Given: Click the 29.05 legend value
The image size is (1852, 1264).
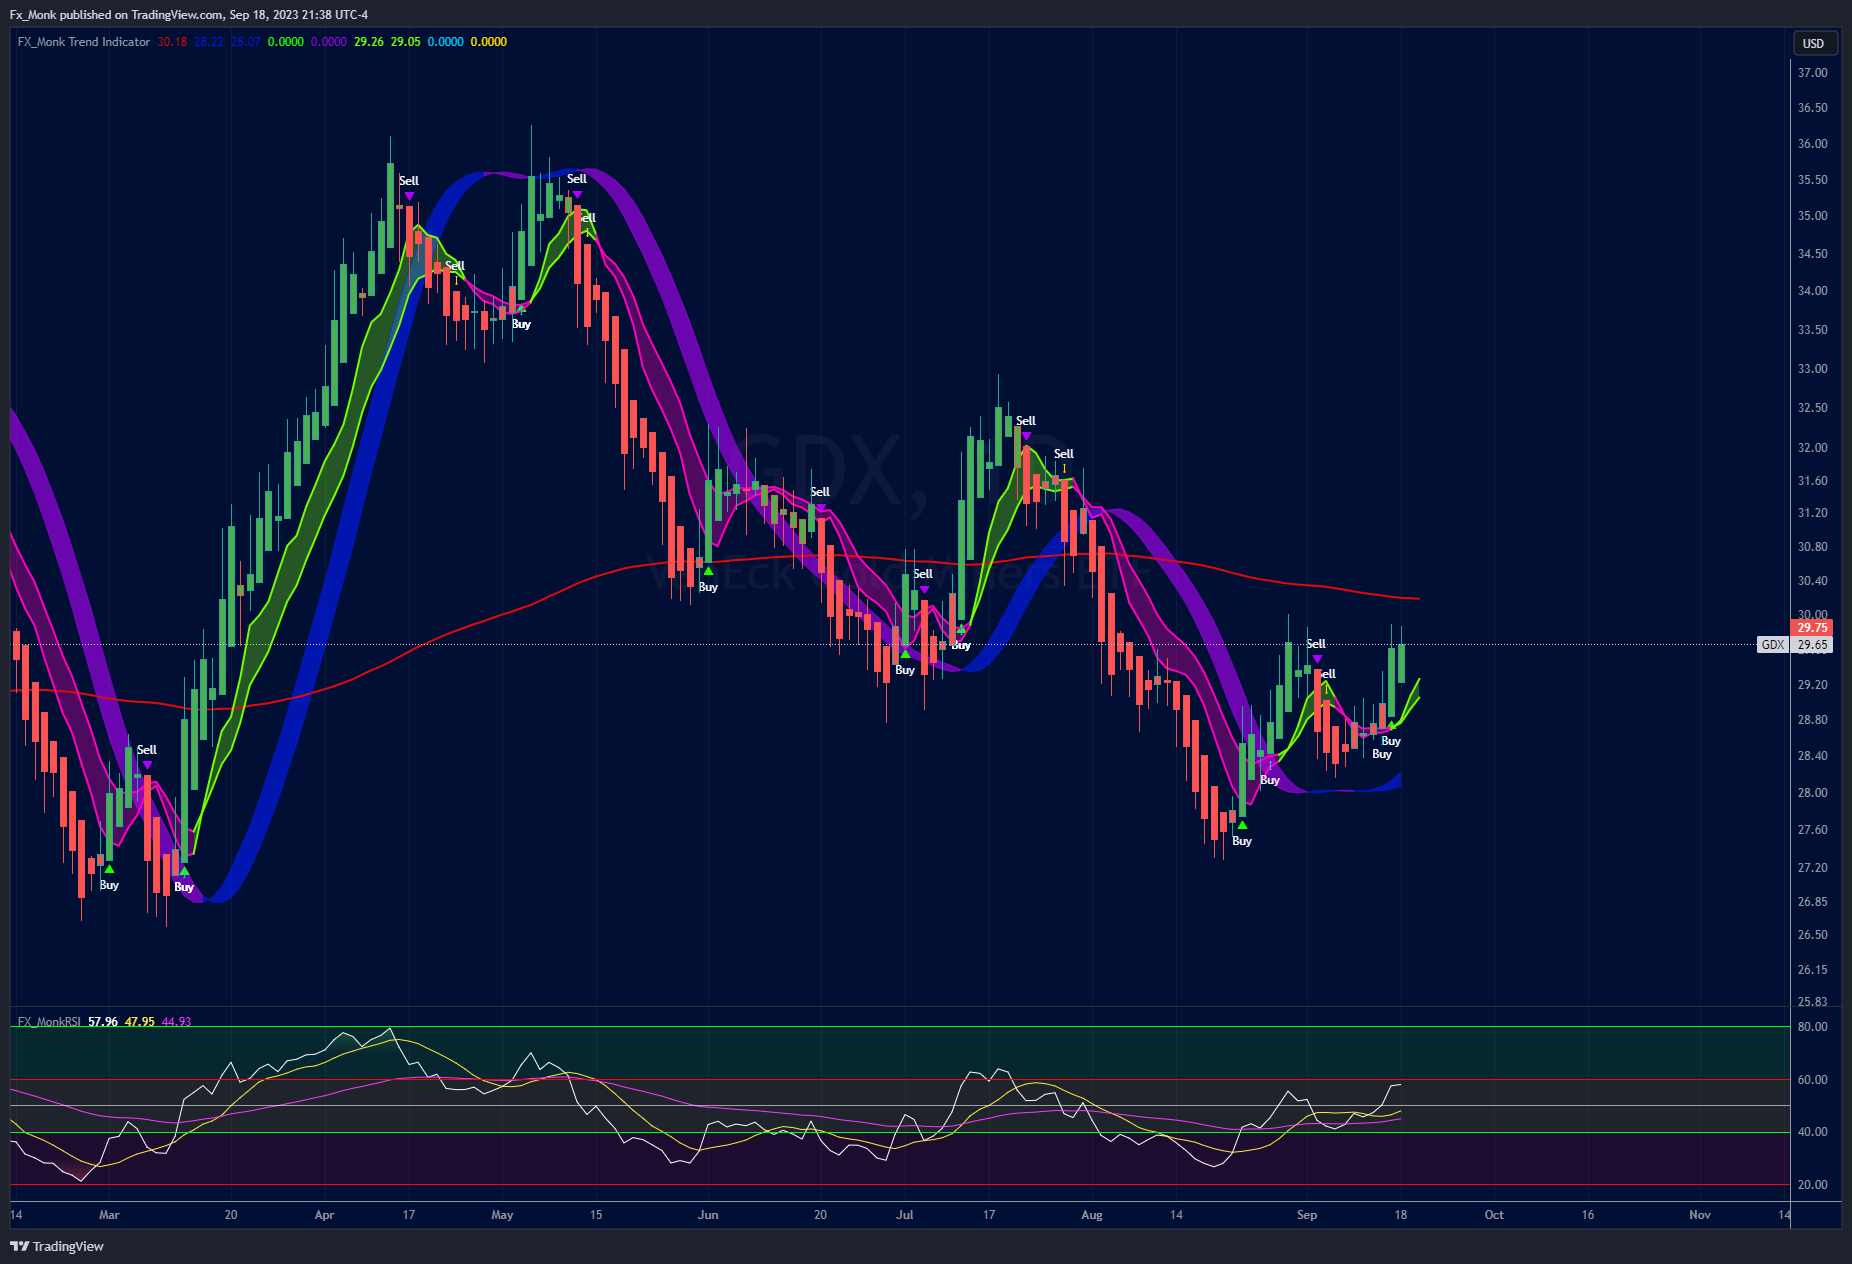Looking at the screenshot, I should coord(406,42).
